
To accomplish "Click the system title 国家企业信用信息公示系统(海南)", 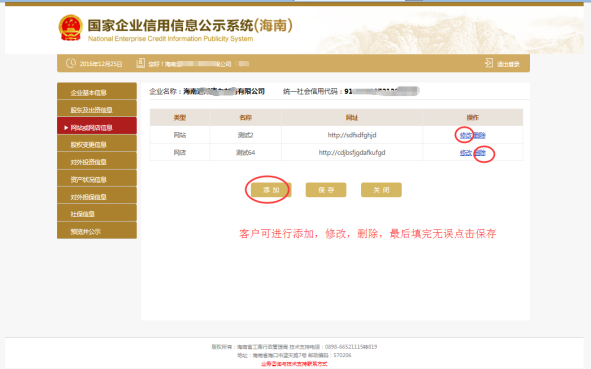I will [190, 26].
